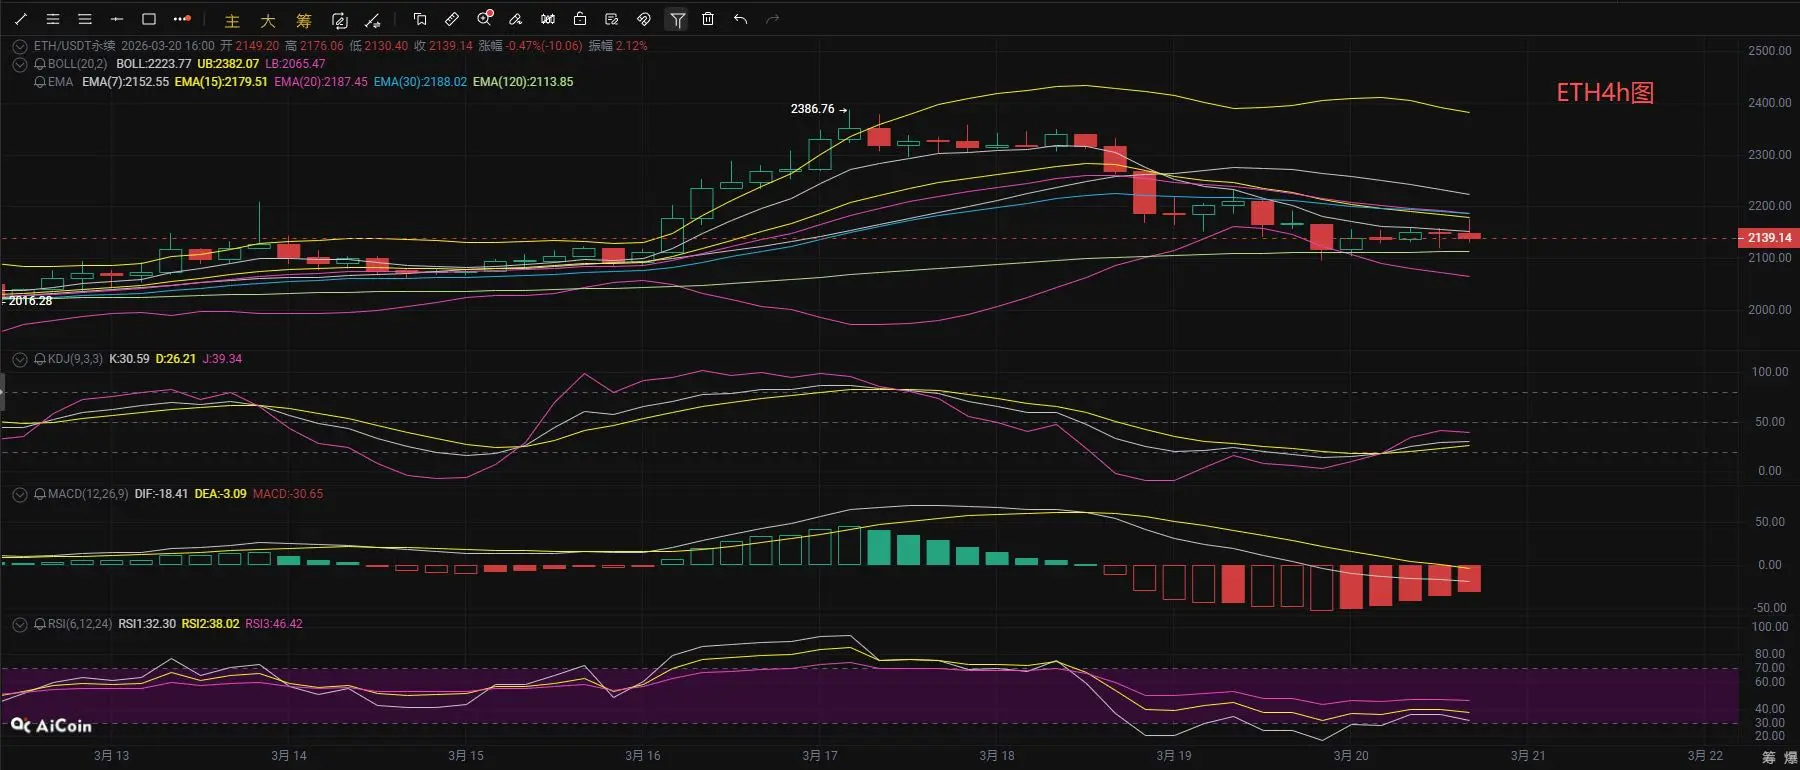Image resolution: width=1800 pixels, height=770 pixels.
Task: Toggle the 筹 chip distribution button in toolbar
Action: tap(304, 20)
